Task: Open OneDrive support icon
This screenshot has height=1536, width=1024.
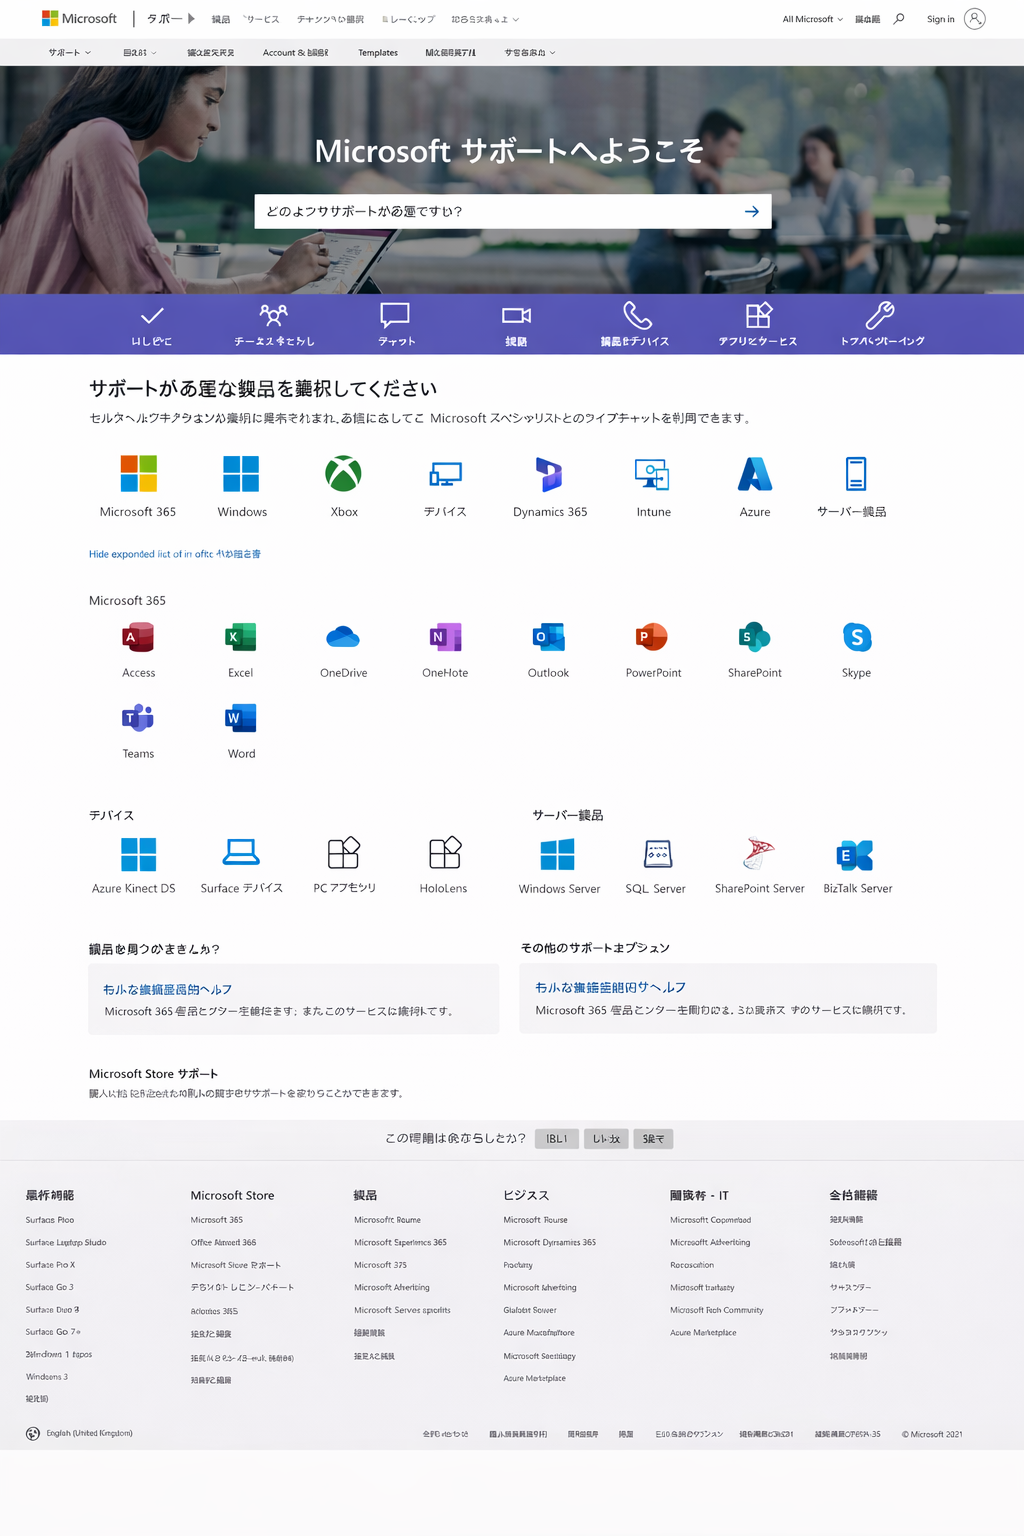Action: pos(343,637)
